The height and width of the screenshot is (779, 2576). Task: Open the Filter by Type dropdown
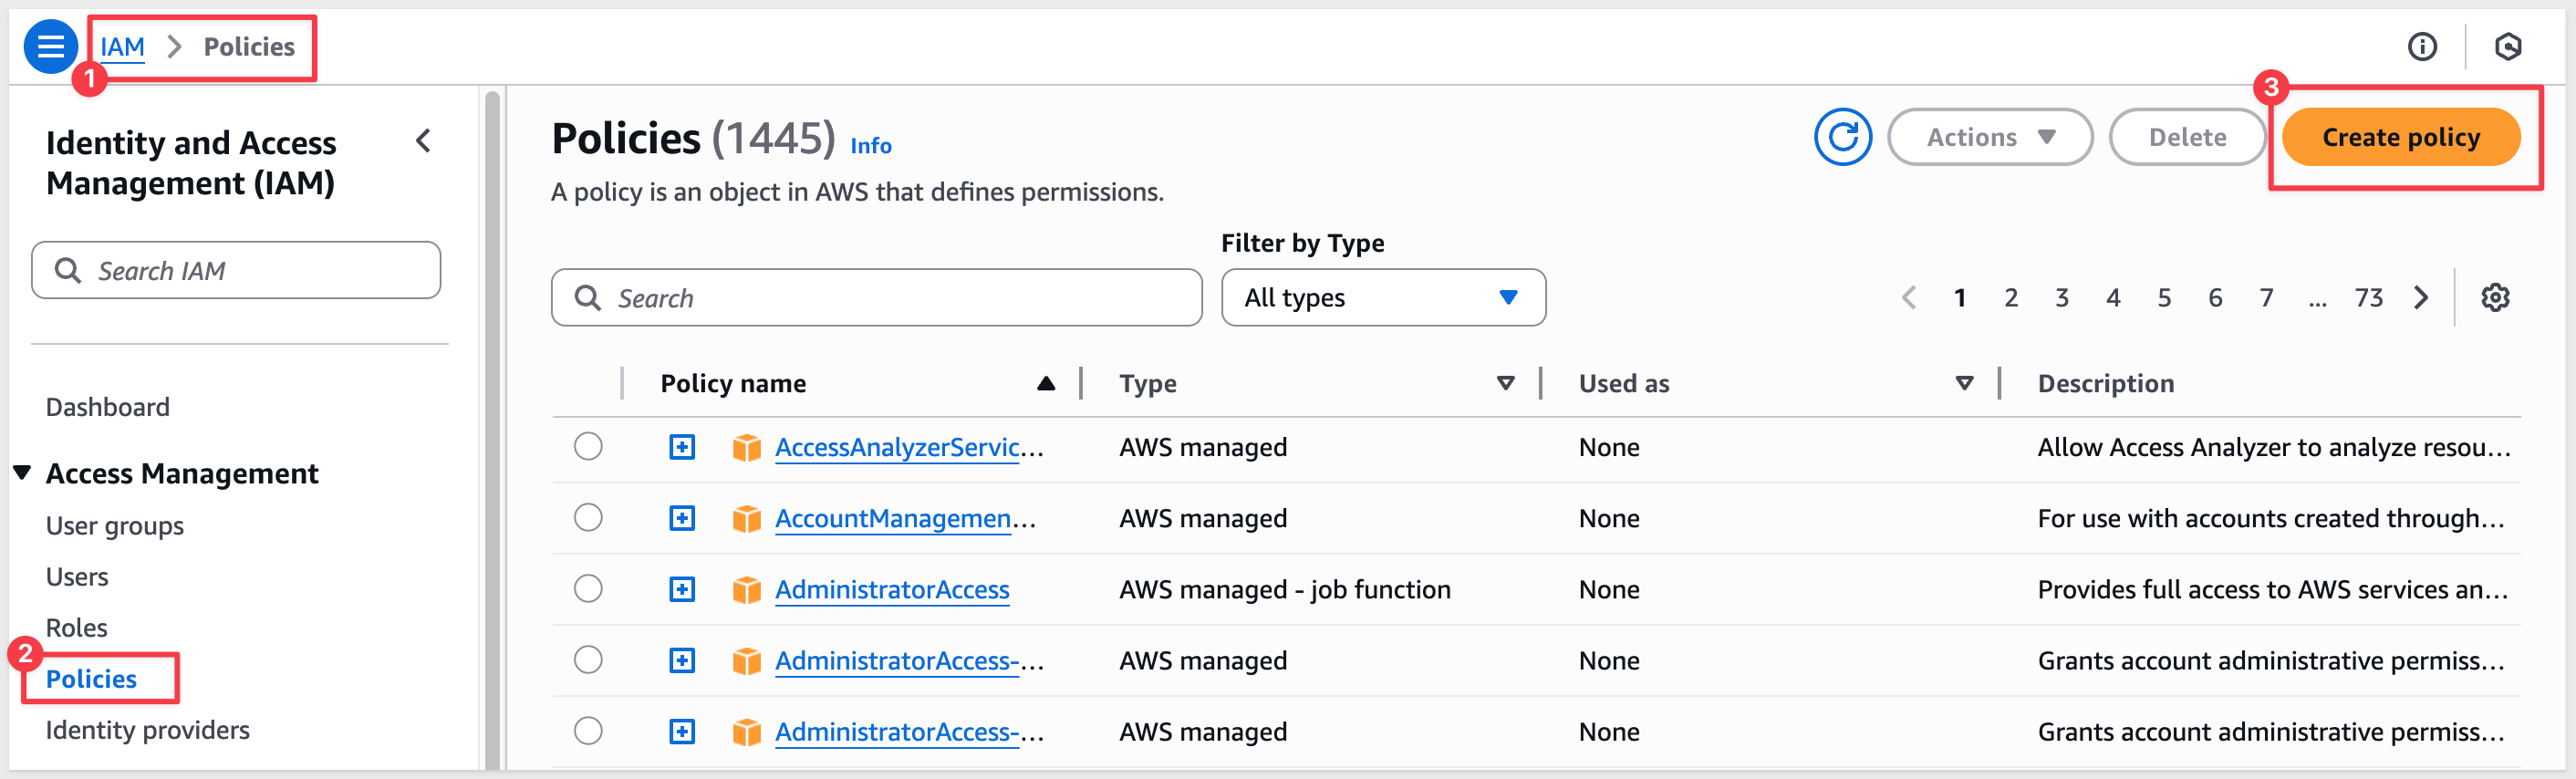tap(1382, 297)
